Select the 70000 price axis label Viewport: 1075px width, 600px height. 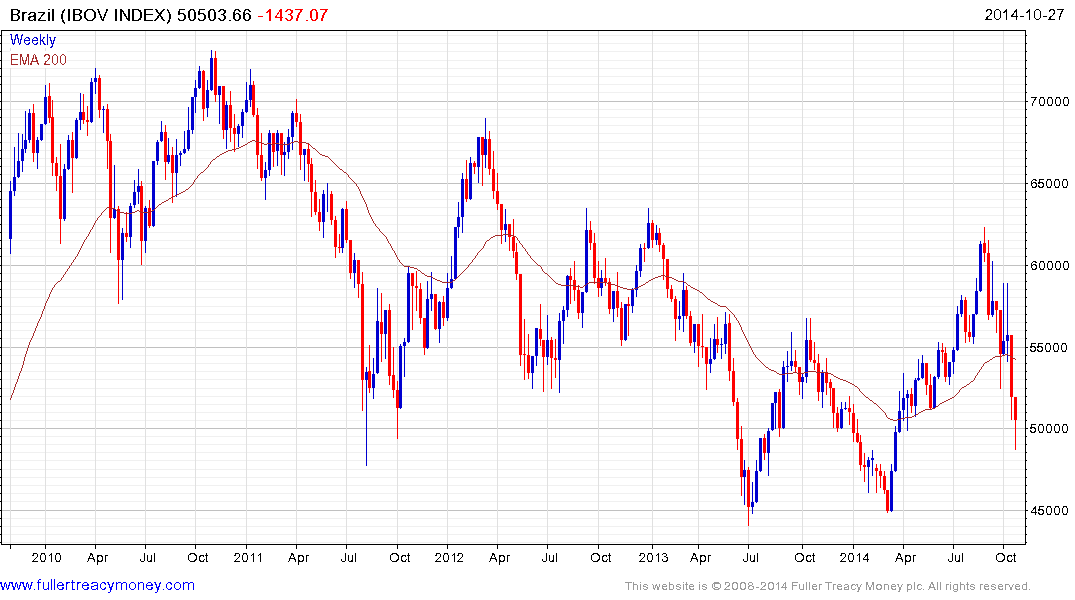(x=1050, y=101)
